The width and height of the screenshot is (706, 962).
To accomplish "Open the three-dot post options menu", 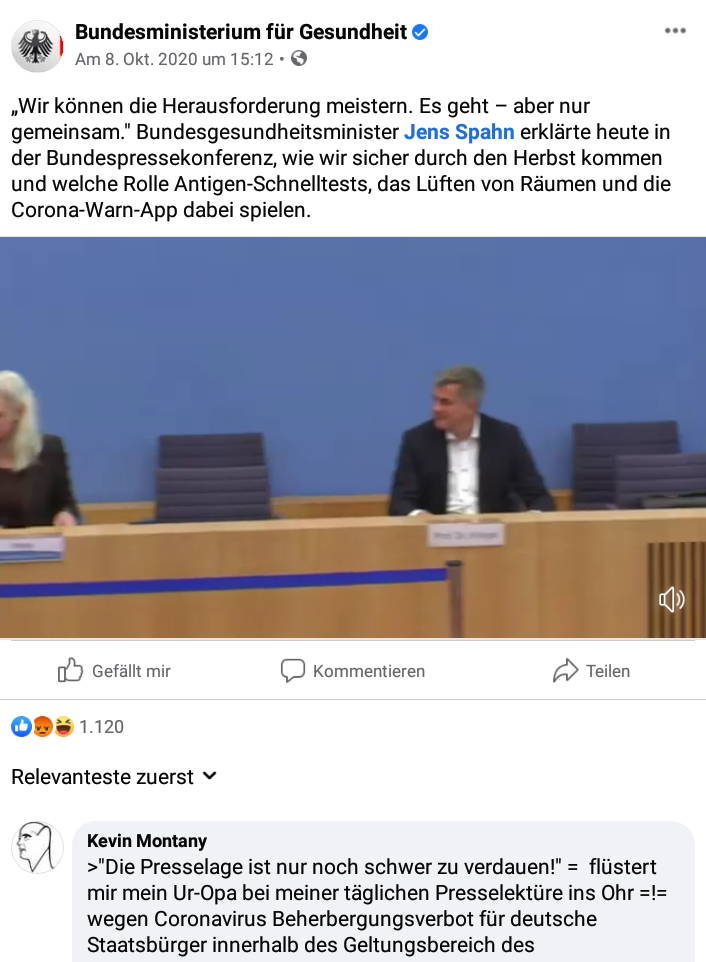I will 675,31.
